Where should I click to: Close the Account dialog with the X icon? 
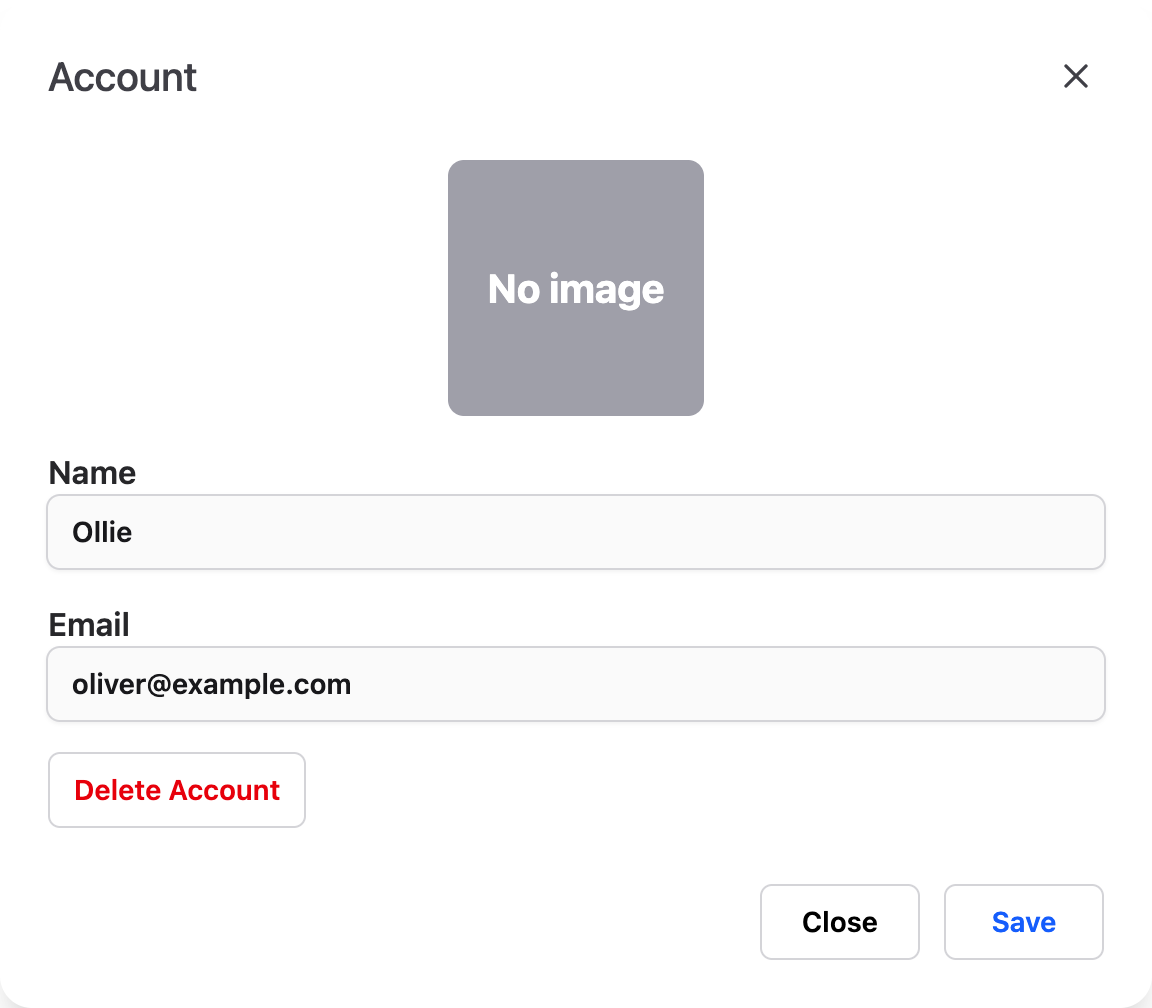click(1076, 76)
